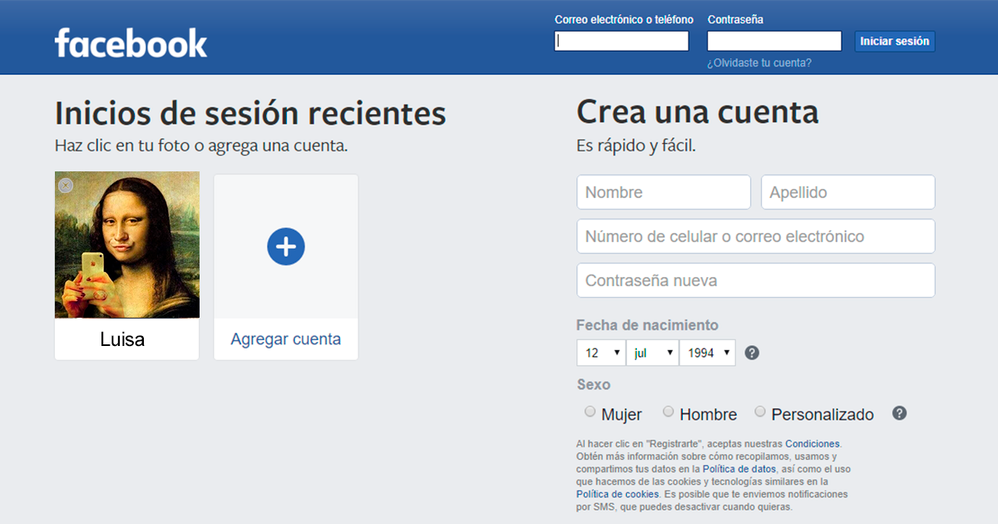Click the Iniciar sesión button
Viewport: 998px width, 524px height.
coord(894,41)
